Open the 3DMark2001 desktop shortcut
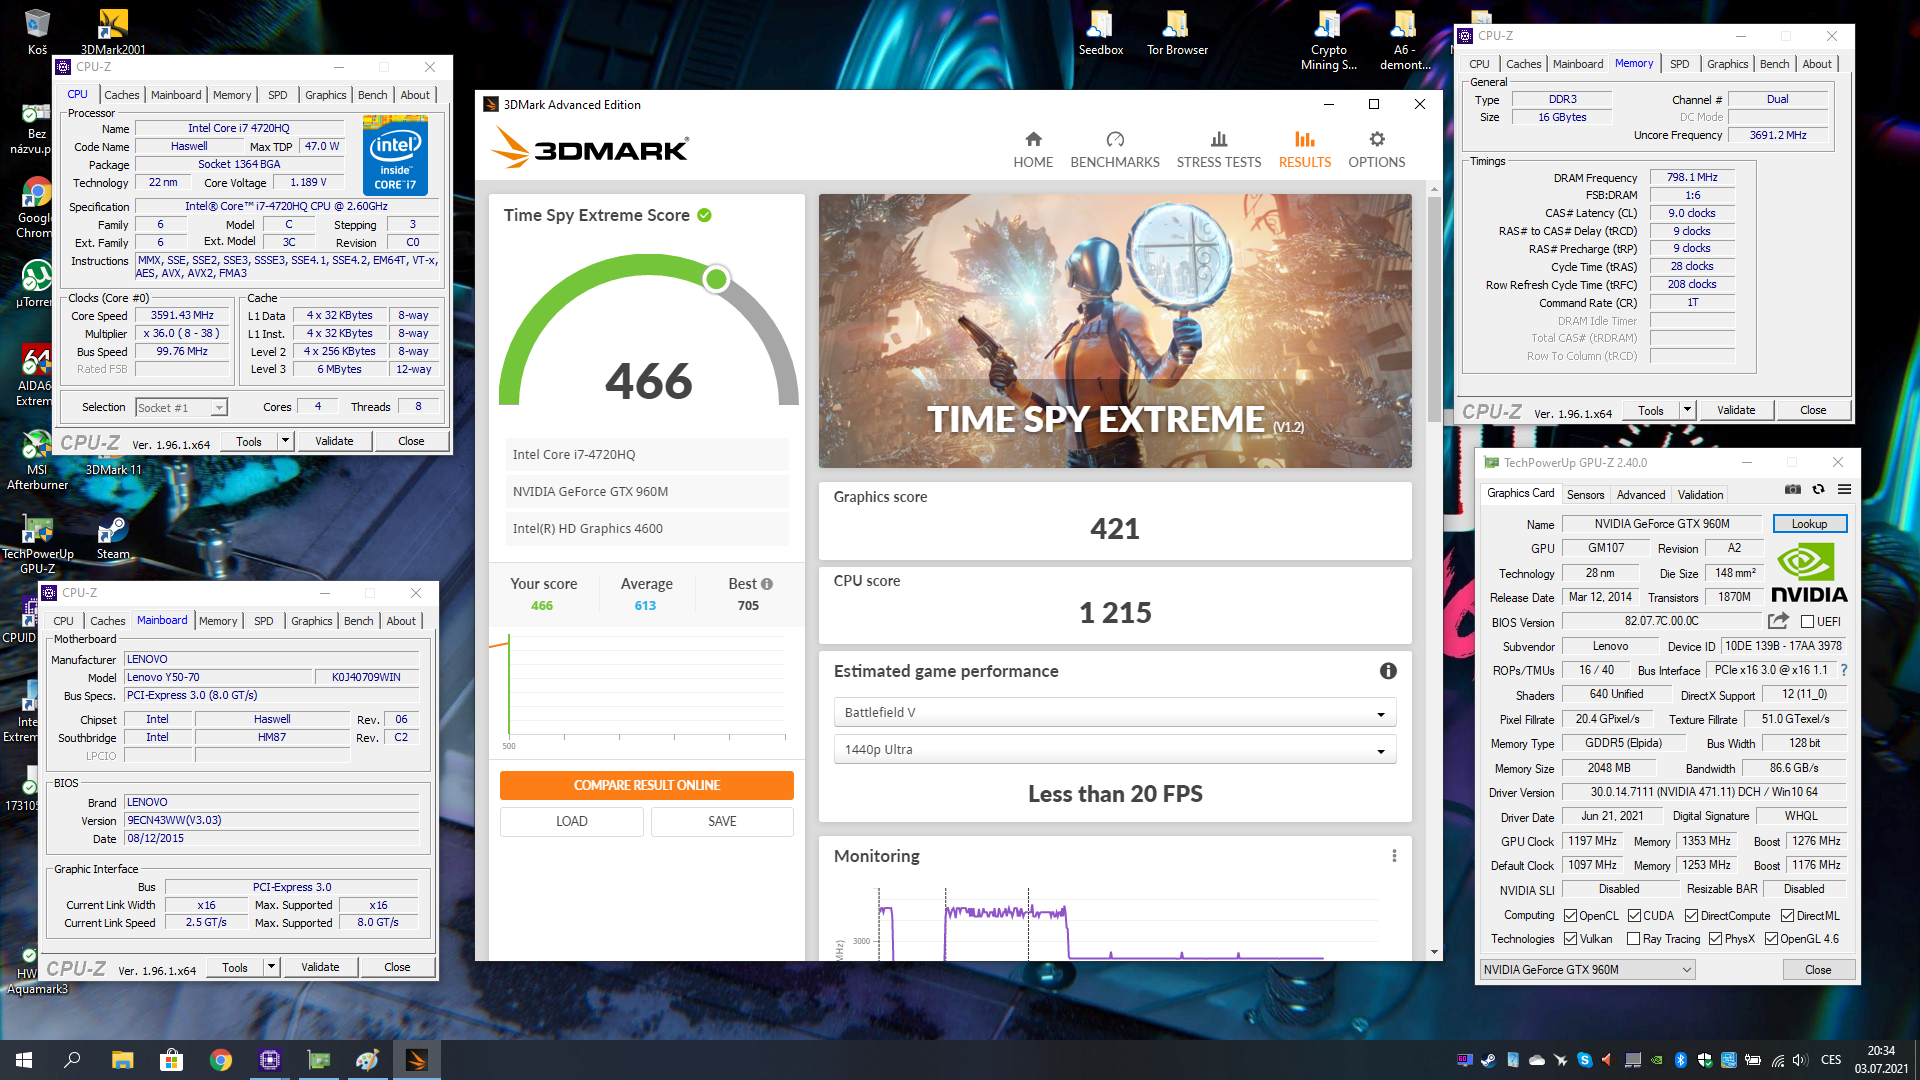The width and height of the screenshot is (1920, 1080). tap(113, 30)
